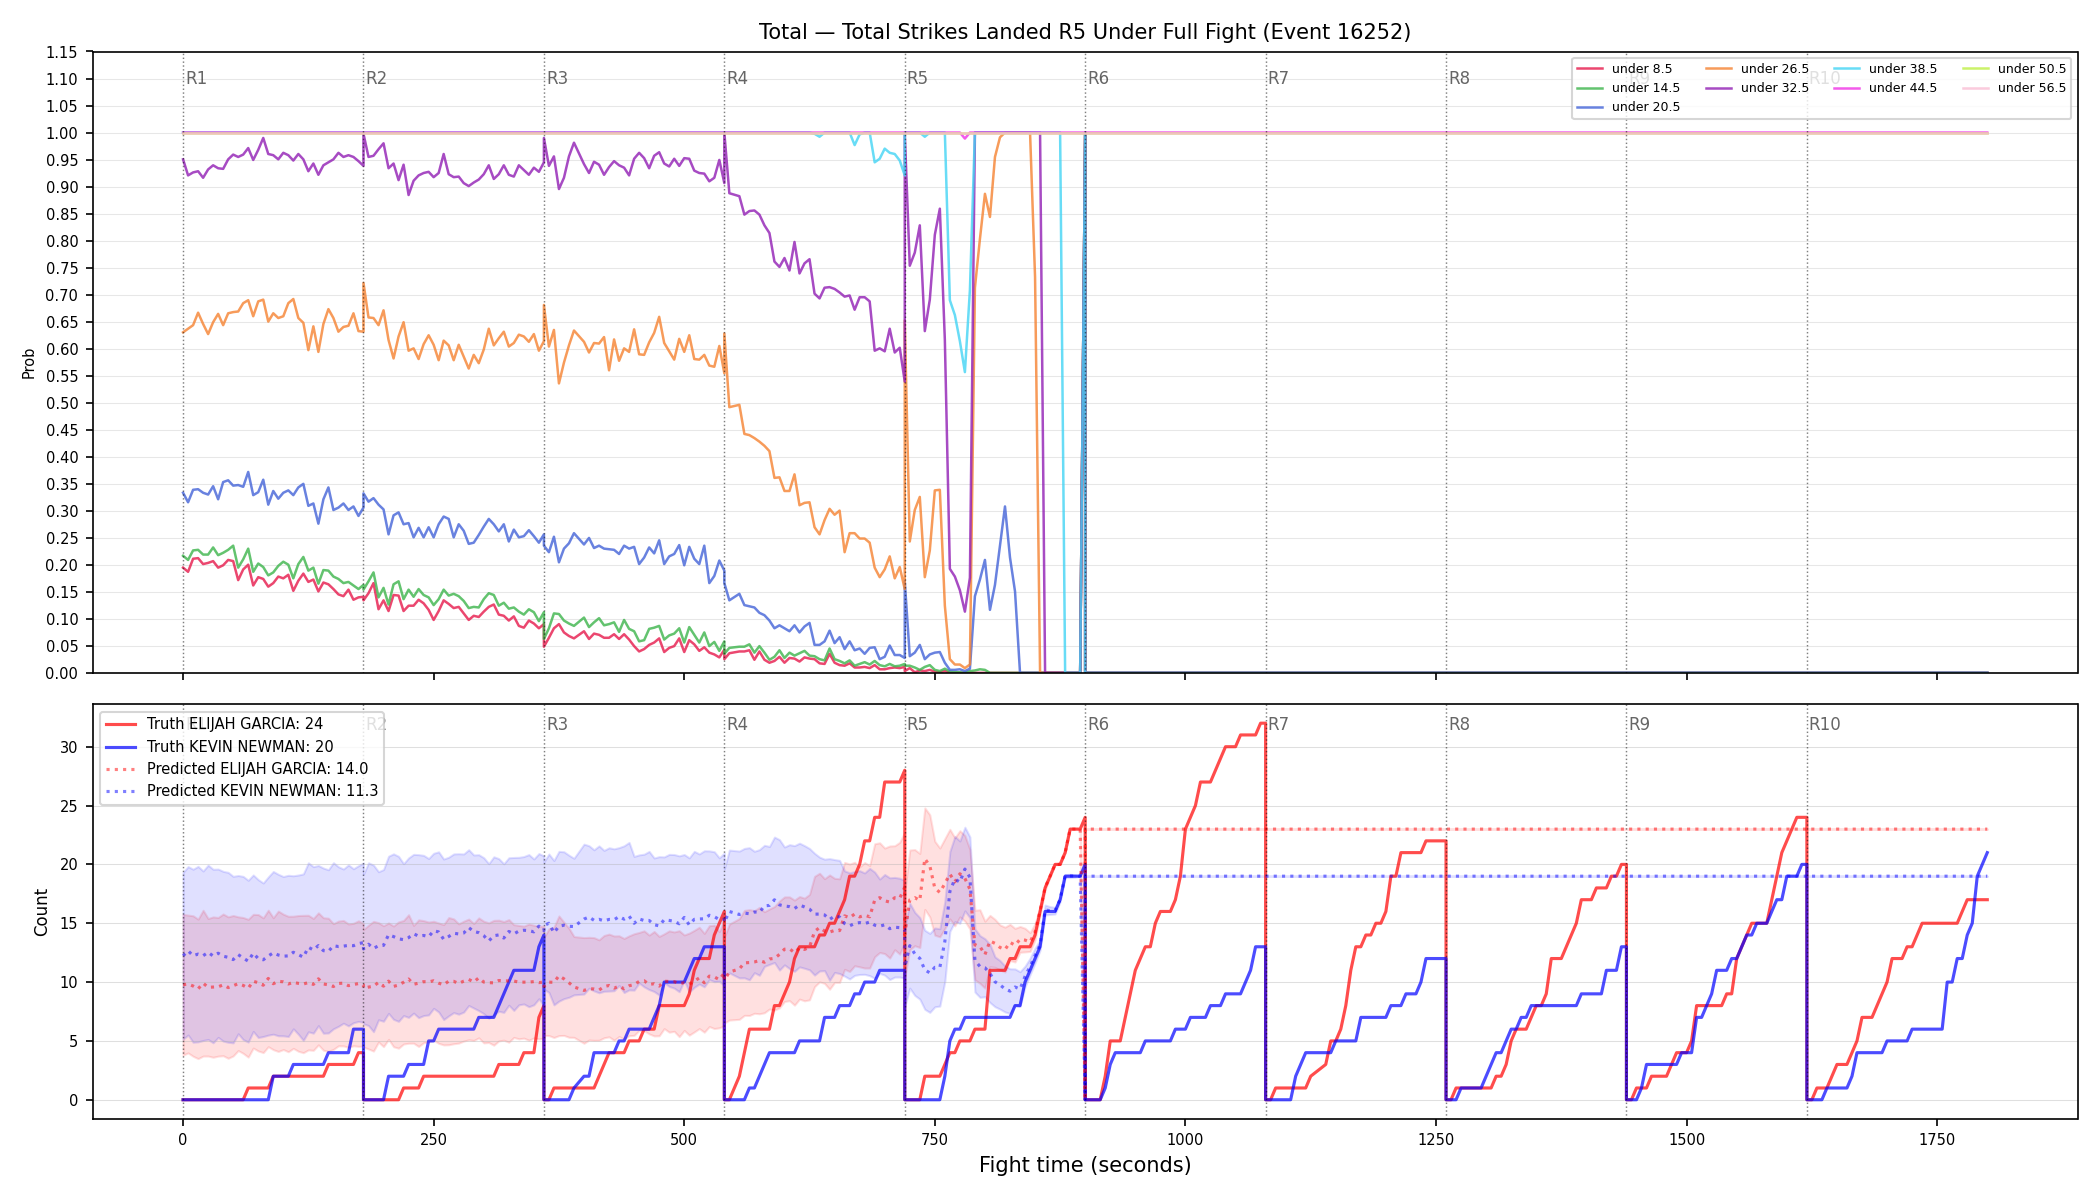
Task: Click the 1500 tick on fight time axis
Action: click(x=1687, y=1139)
